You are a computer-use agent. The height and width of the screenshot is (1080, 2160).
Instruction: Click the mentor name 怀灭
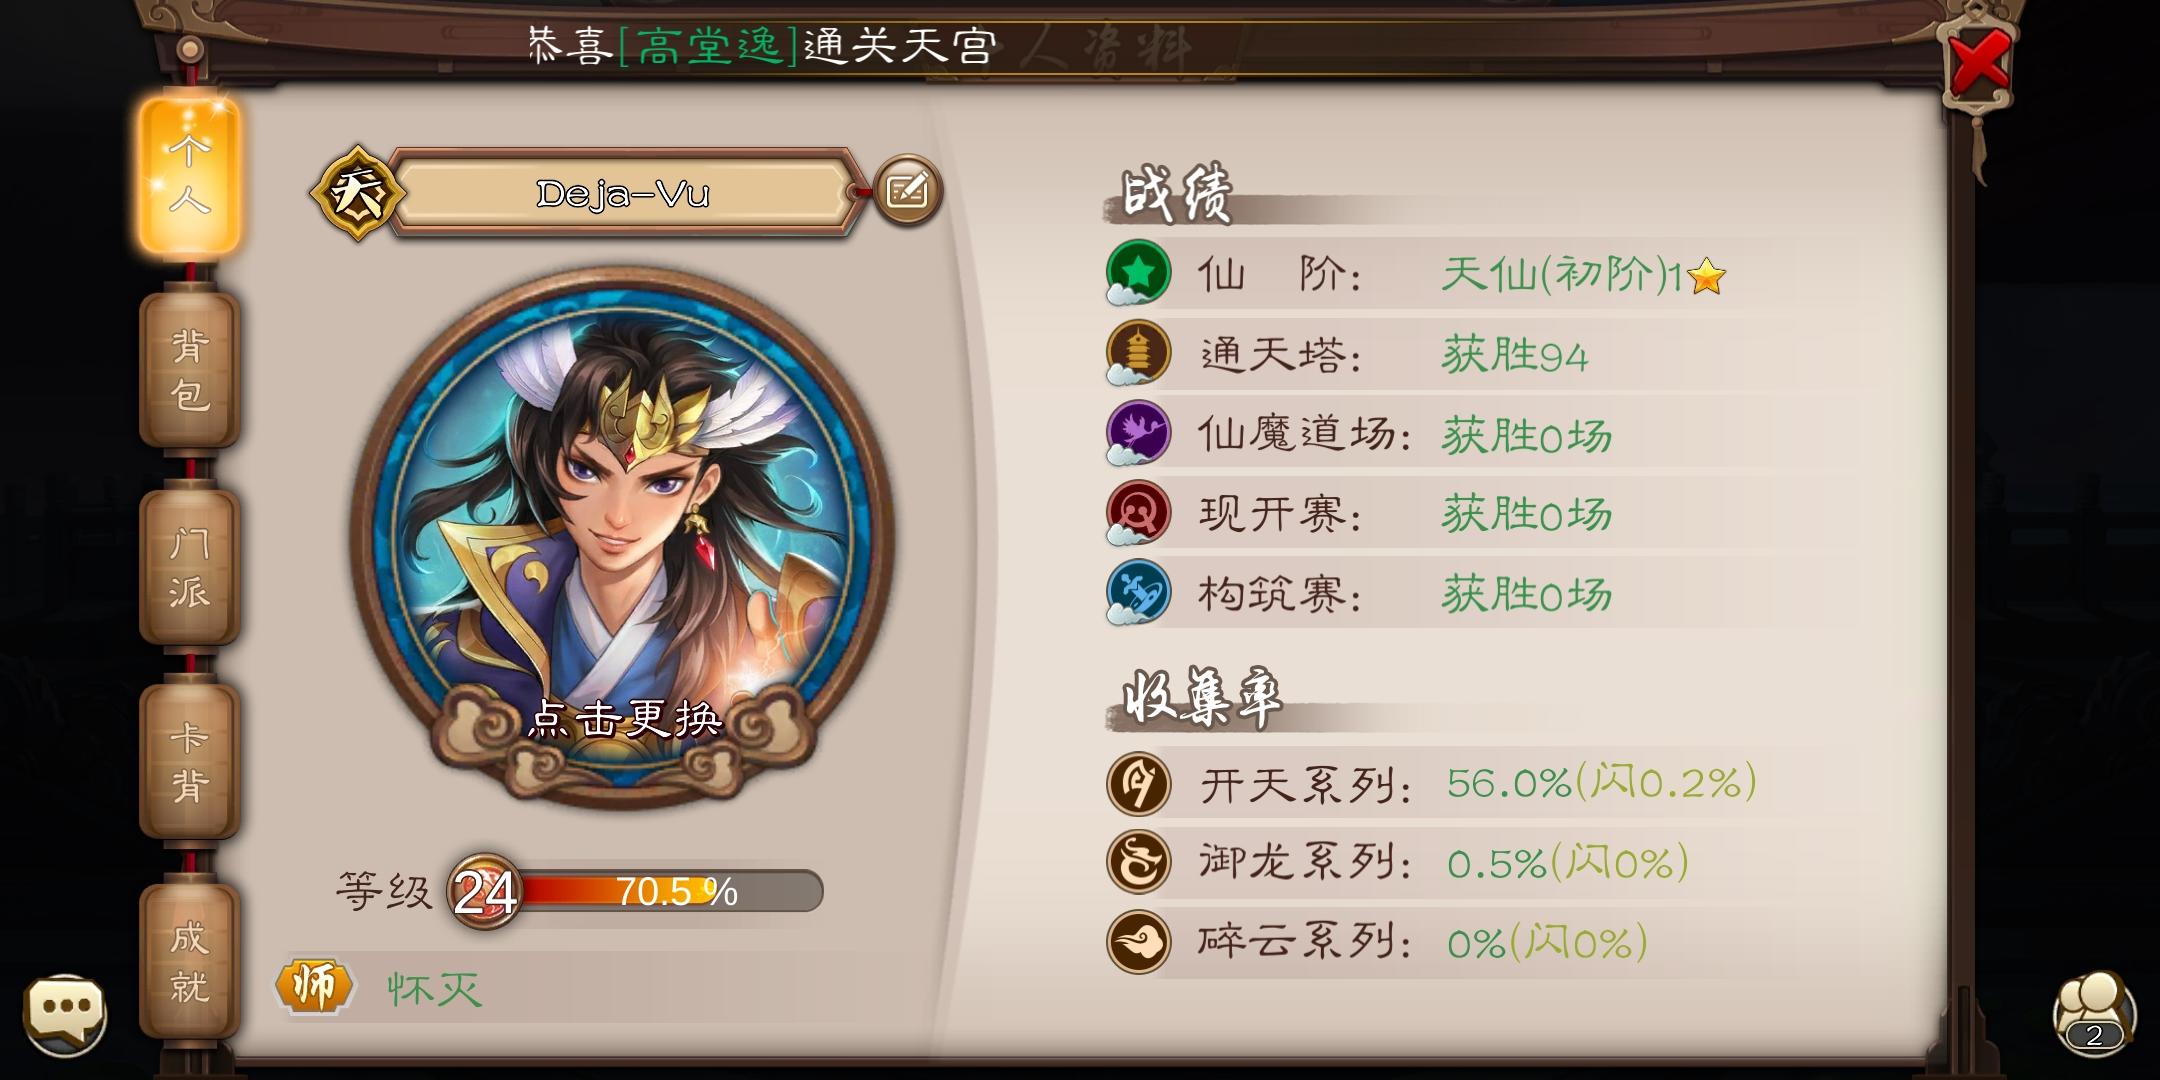[x=435, y=989]
